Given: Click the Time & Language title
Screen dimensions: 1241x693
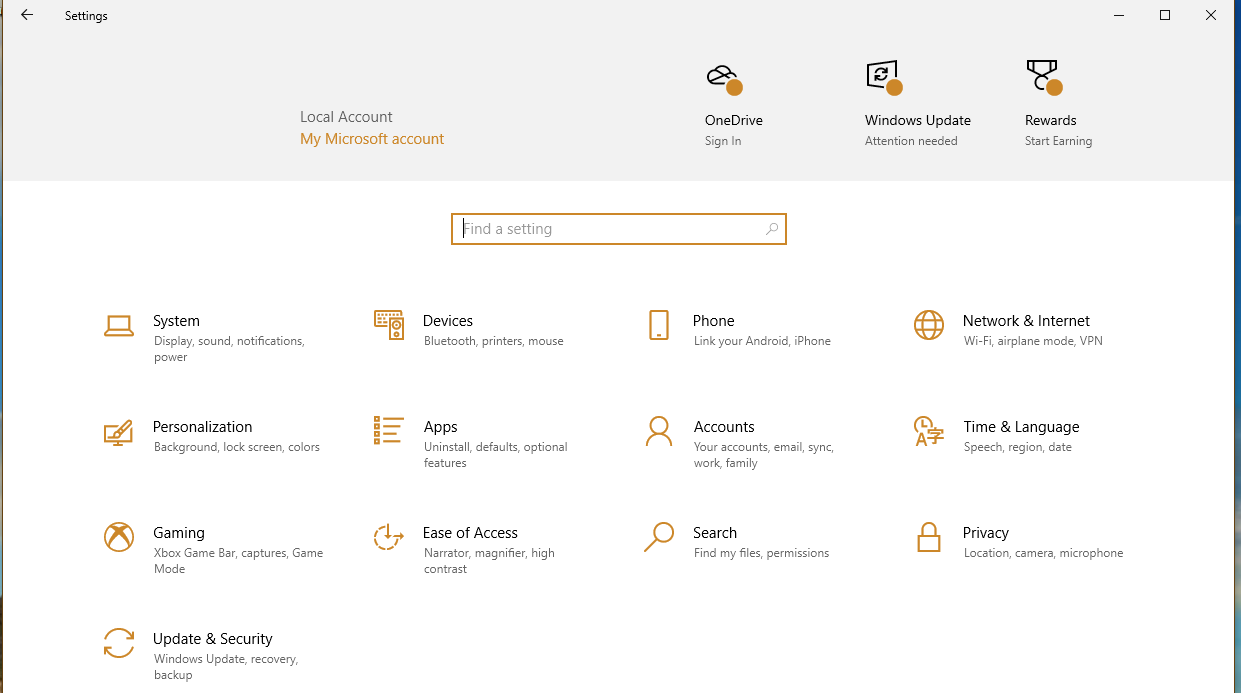Looking at the screenshot, I should pyautogui.click(x=1021, y=427).
